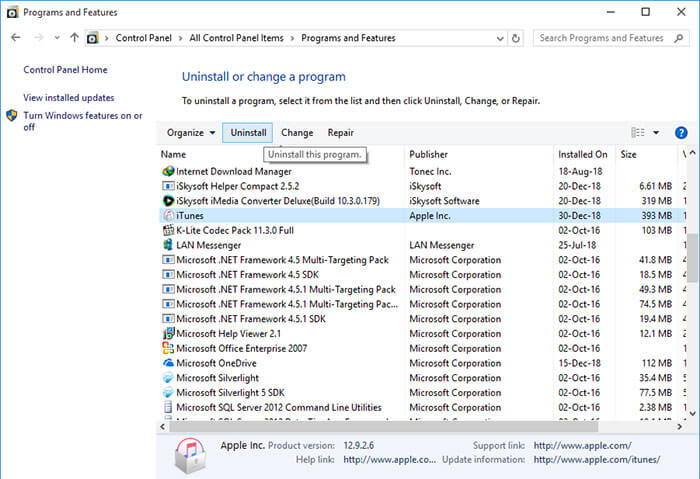Navigate up one level with up arrow
The width and height of the screenshot is (700, 479).
coord(74,38)
